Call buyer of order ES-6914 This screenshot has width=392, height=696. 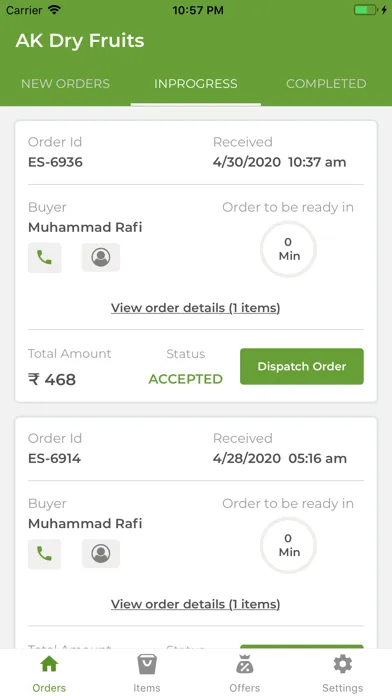coord(44,554)
